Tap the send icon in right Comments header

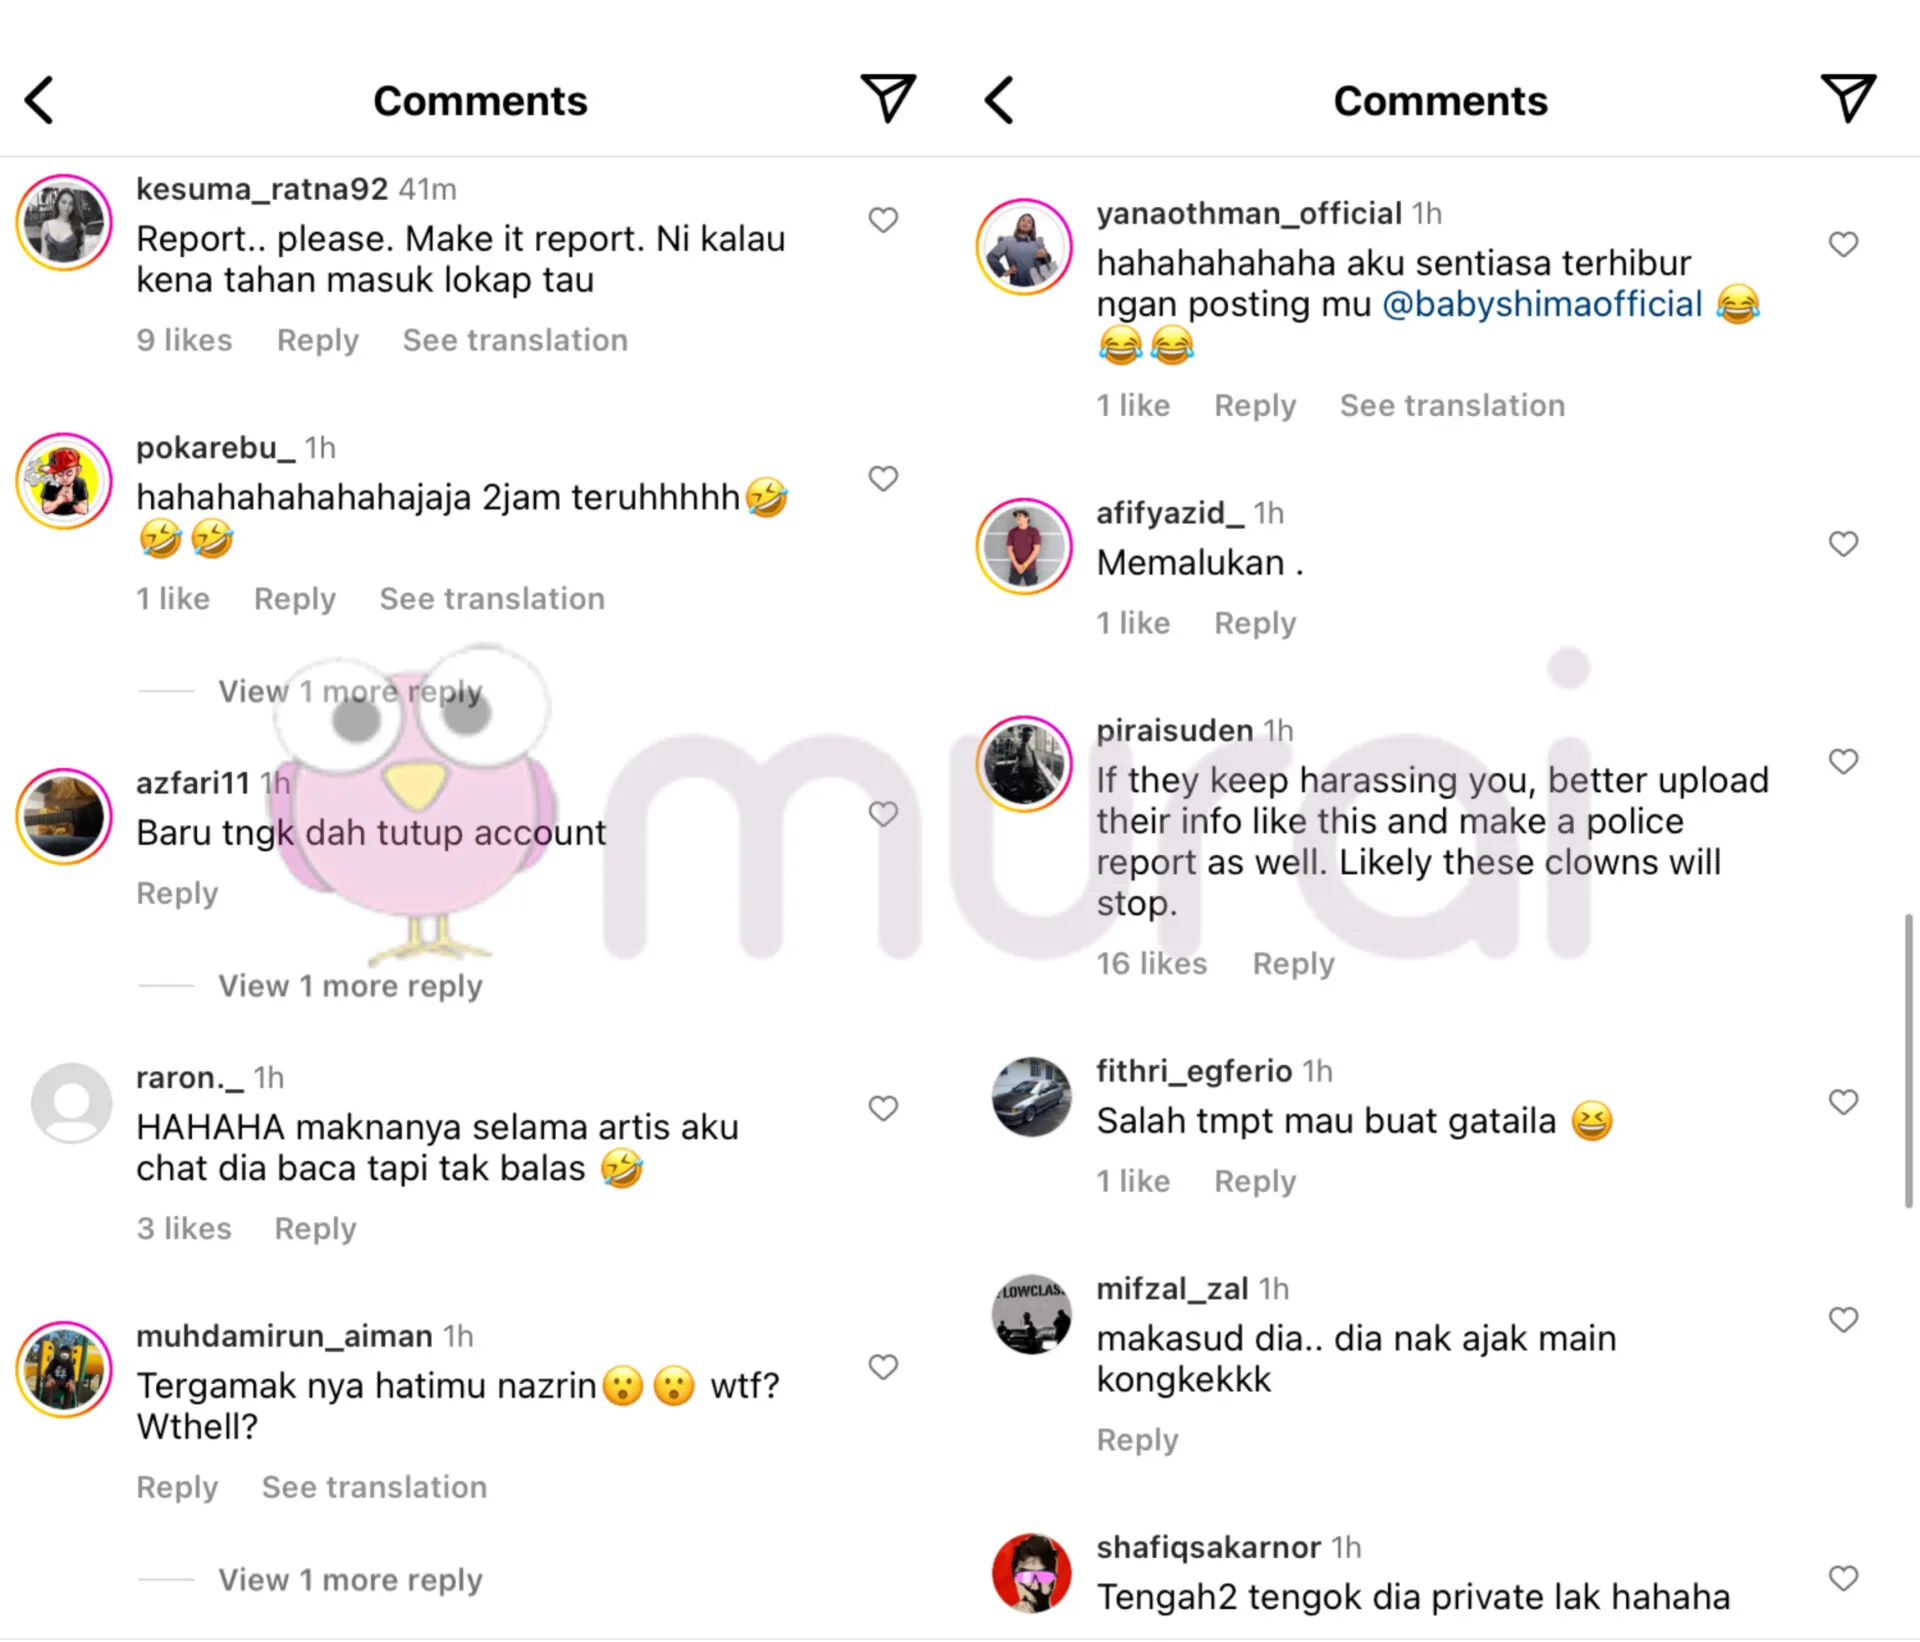click(x=1848, y=98)
